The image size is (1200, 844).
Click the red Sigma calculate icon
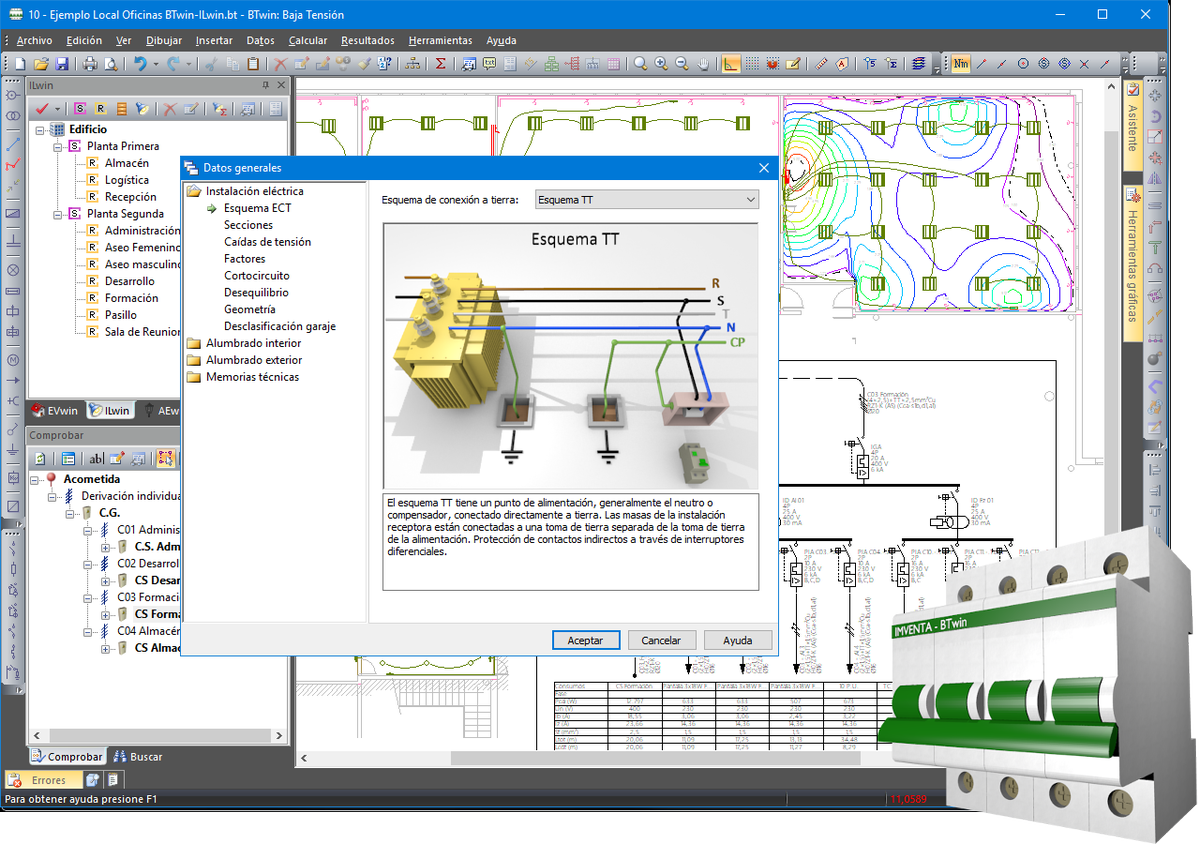coord(440,64)
